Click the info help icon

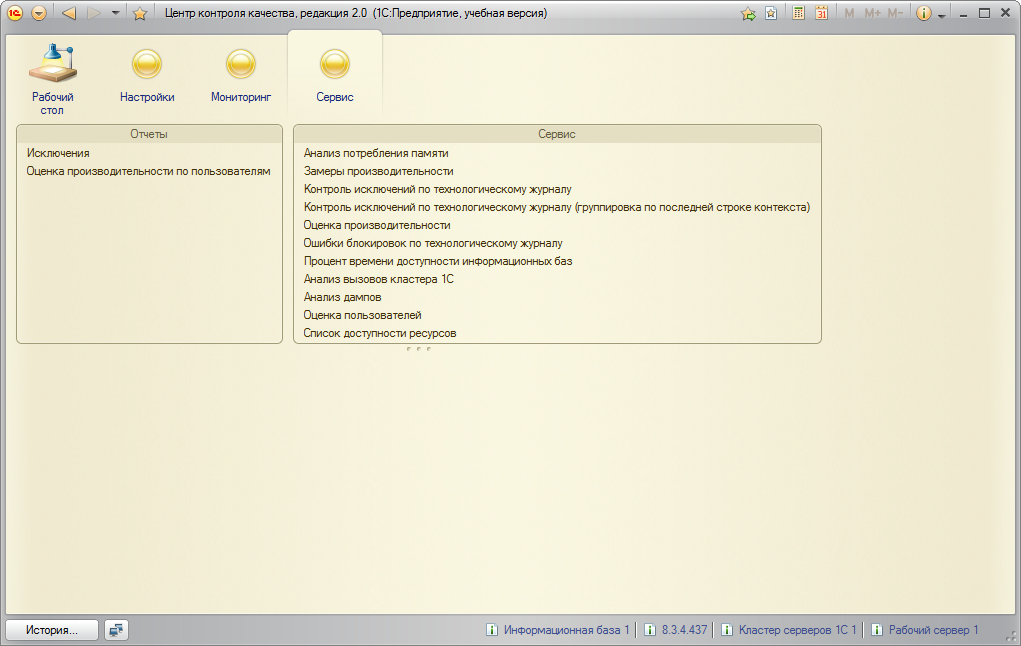coord(923,13)
